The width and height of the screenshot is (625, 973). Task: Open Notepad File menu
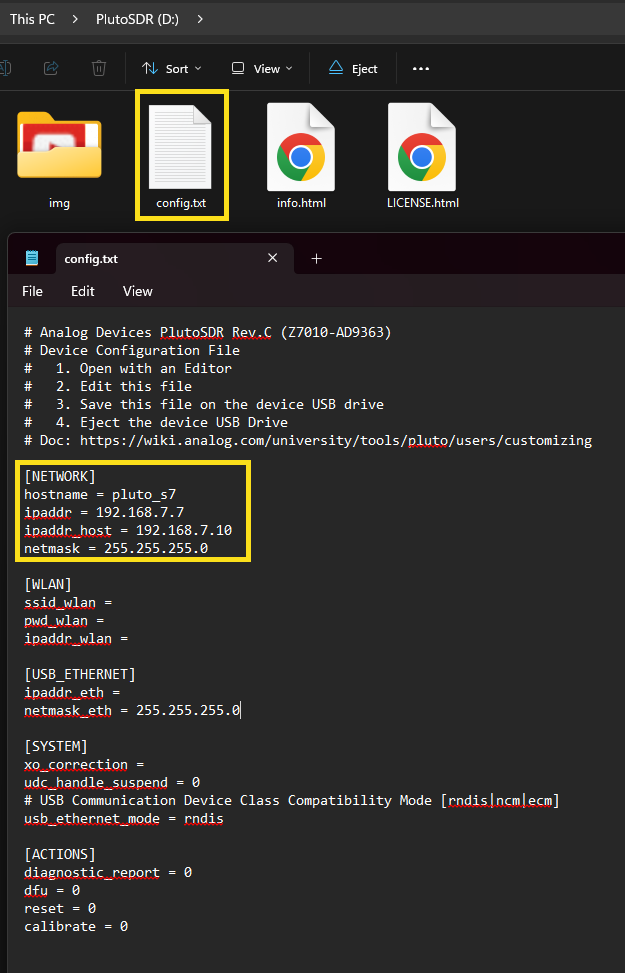pyautogui.click(x=33, y=291)
